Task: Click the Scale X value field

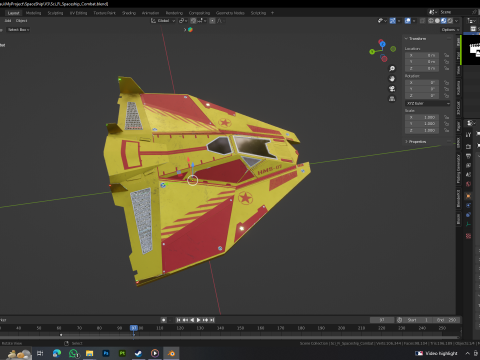Action: pyautogui.click(x=422, y=117)
